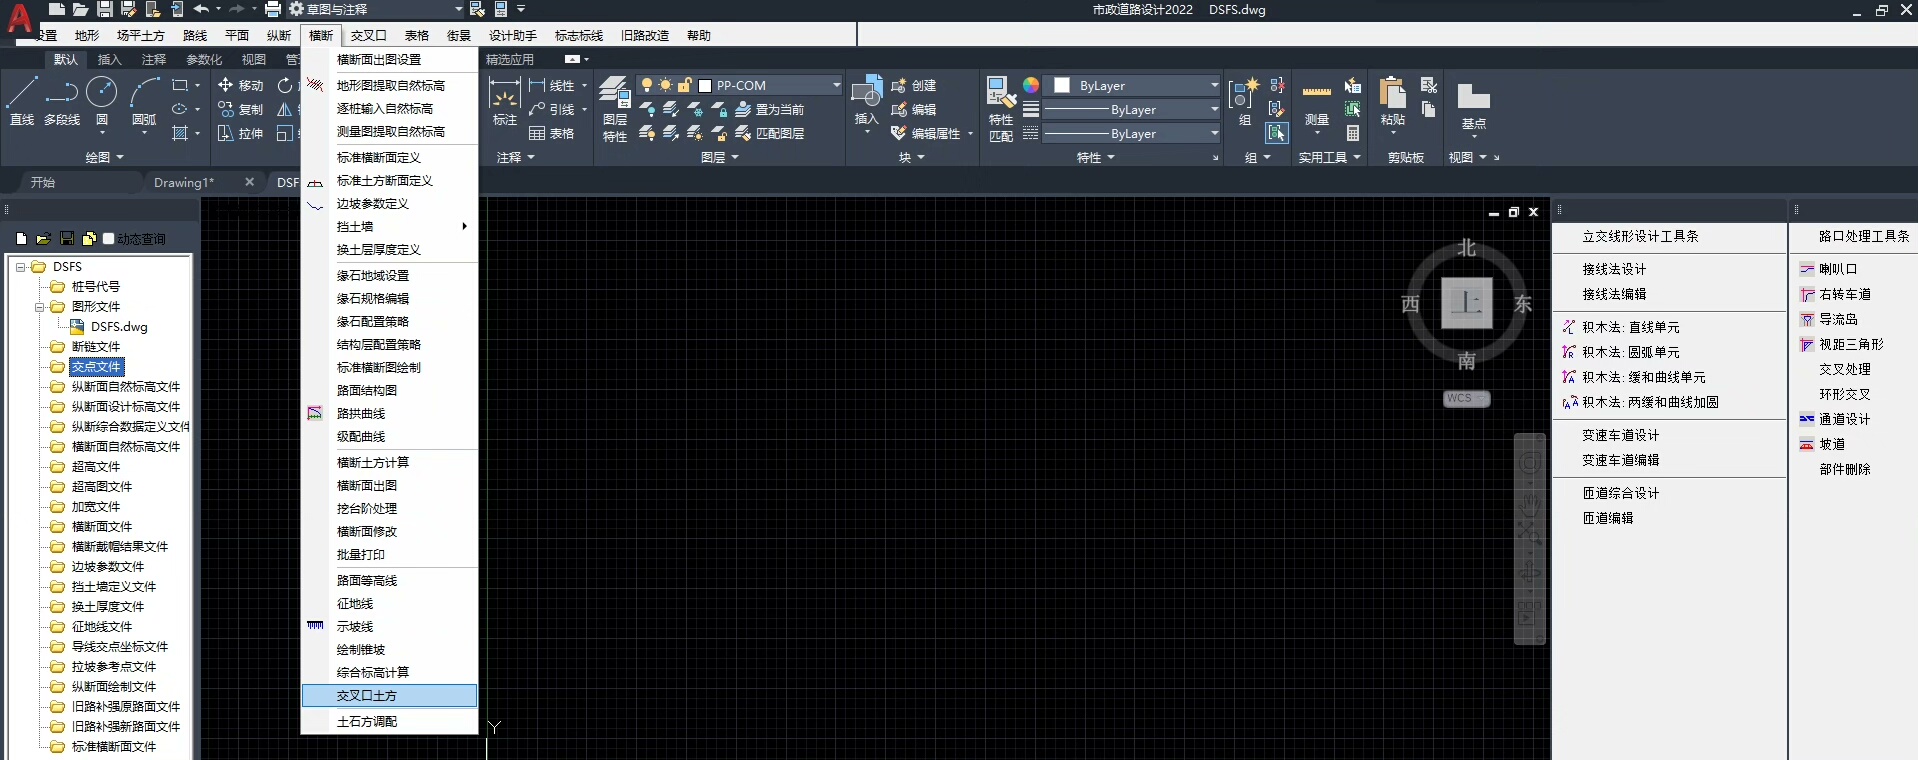Click the 喇叭口 tool icon

coord(1807,269)
